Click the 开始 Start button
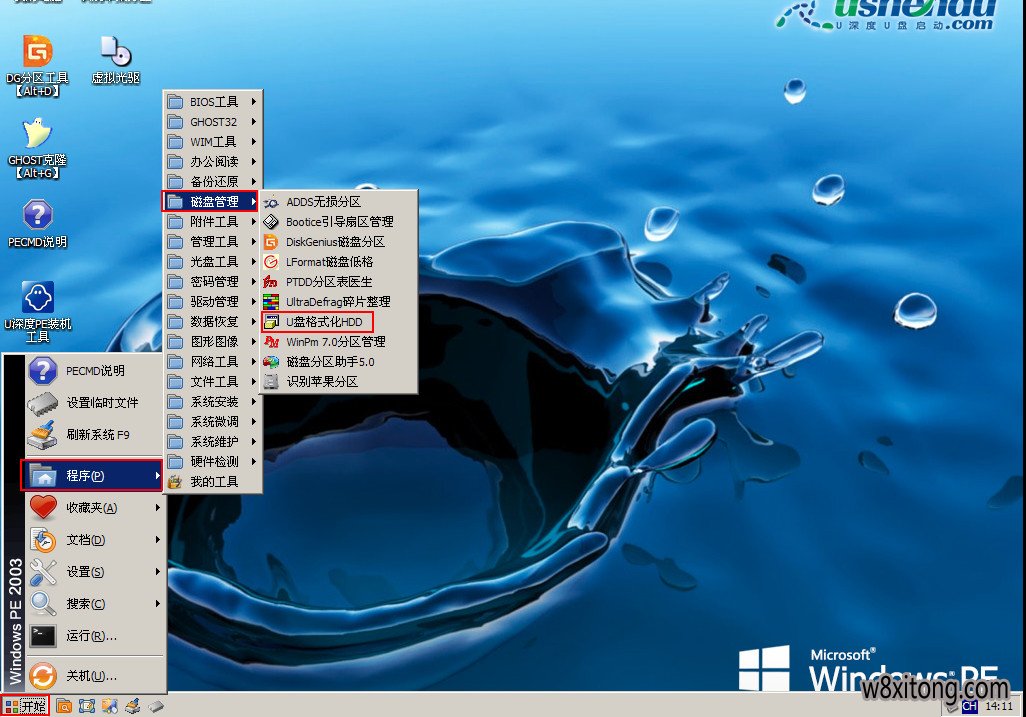Screen dimensions: 1026x717 [25, 705]
